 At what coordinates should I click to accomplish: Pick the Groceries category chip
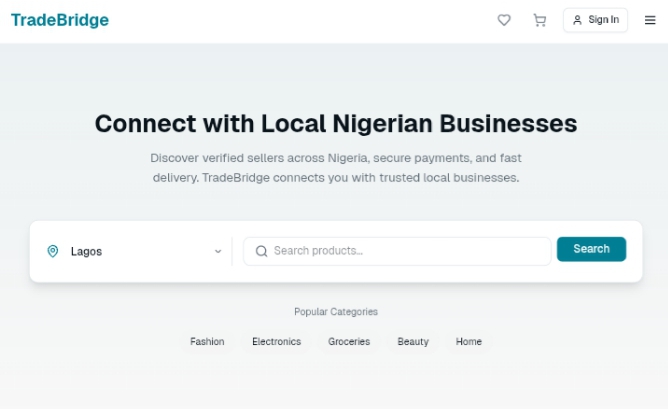point(349,342)
